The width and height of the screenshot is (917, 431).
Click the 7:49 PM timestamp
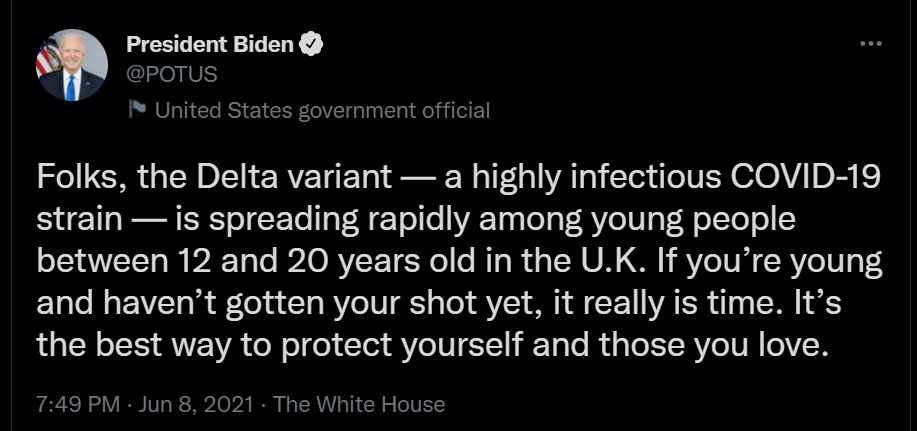(78, 404)
